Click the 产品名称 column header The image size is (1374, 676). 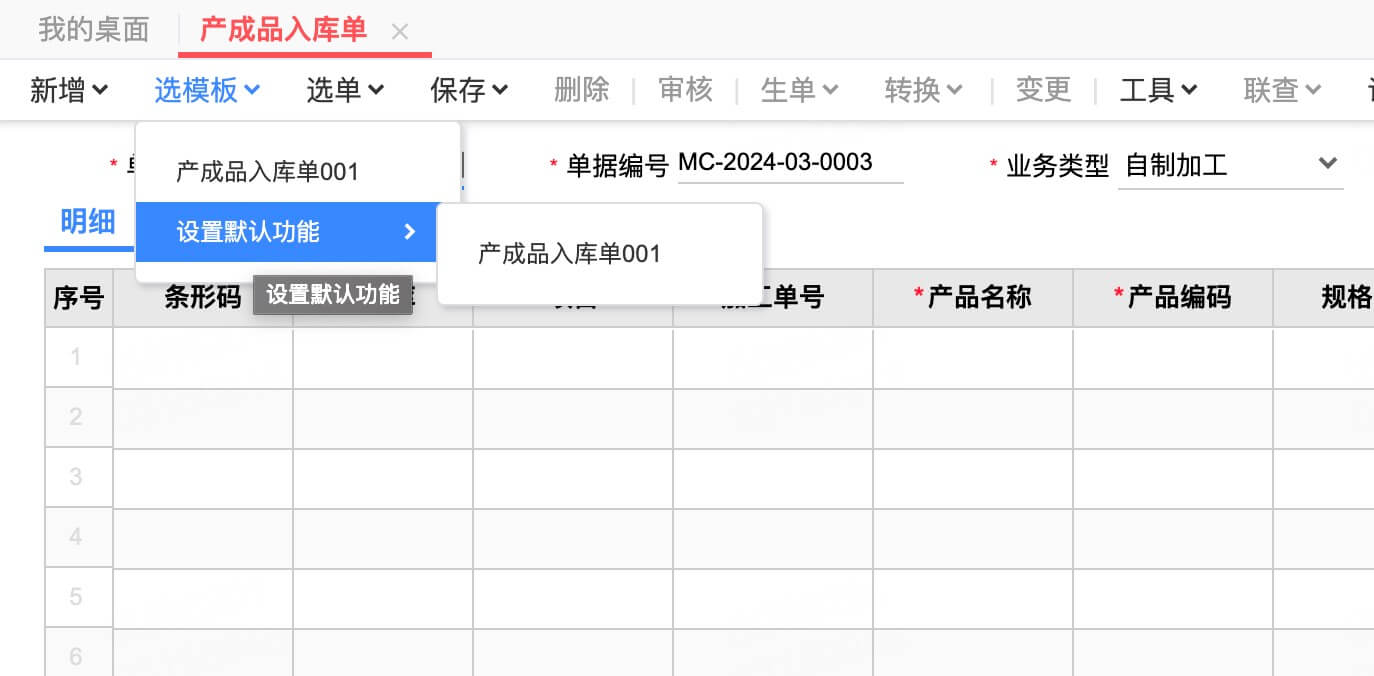click(x=973, y=298)
